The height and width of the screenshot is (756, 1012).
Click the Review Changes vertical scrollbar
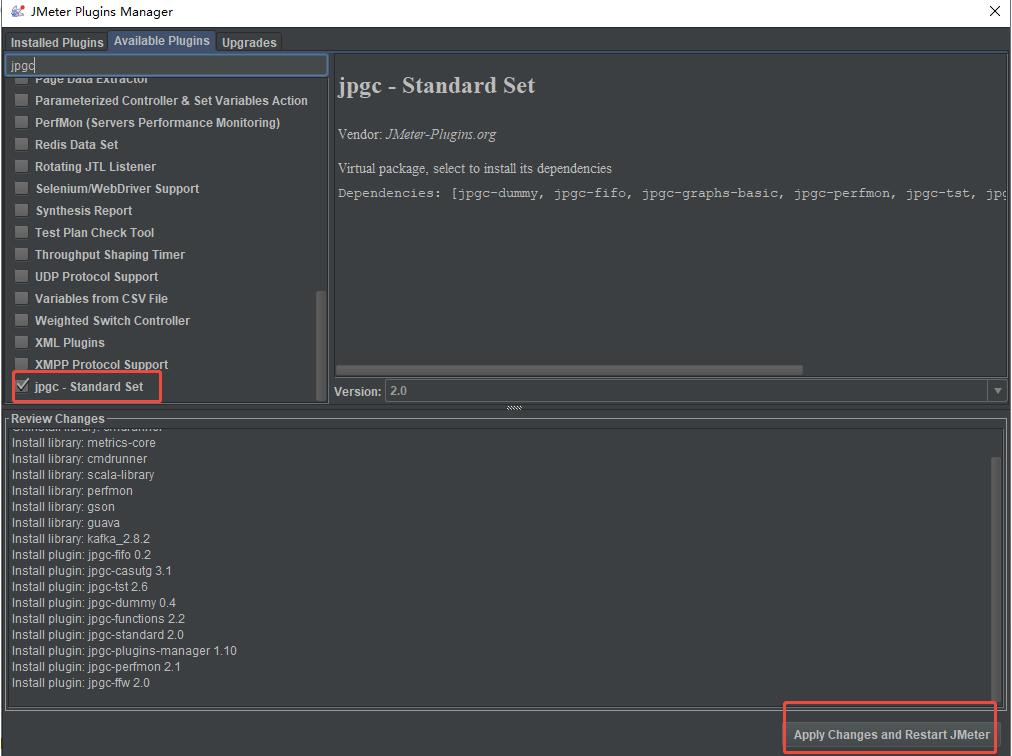coord(996,578)
